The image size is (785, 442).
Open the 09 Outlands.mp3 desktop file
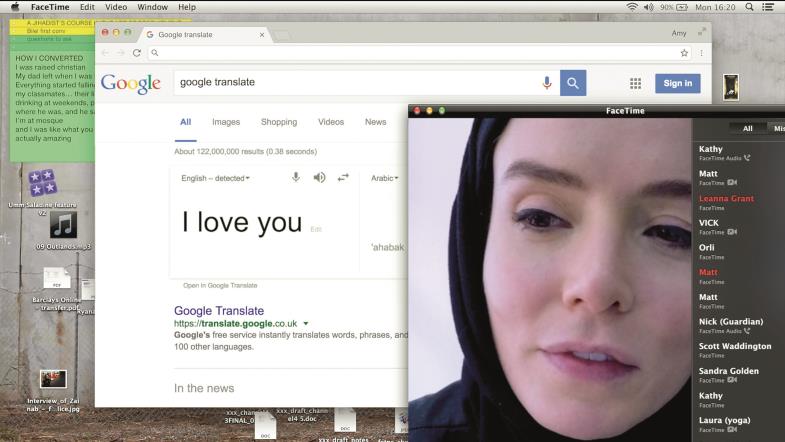coord(63,227)
